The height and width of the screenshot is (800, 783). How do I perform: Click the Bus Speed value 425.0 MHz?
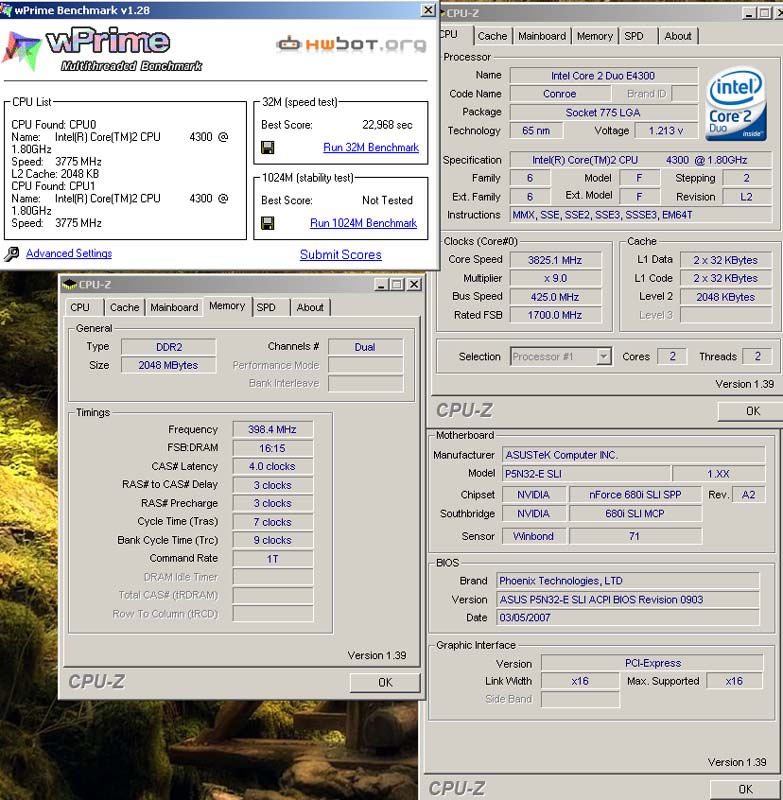(555, 297)
